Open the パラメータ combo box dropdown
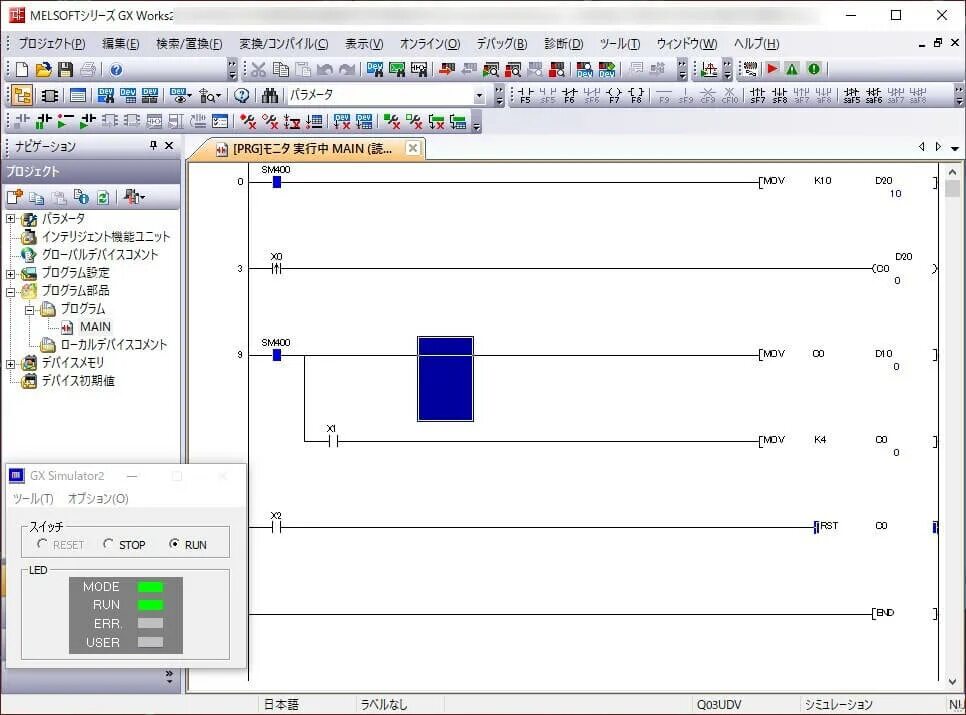Viewport: 966px width, 715px height. (479, 95)
